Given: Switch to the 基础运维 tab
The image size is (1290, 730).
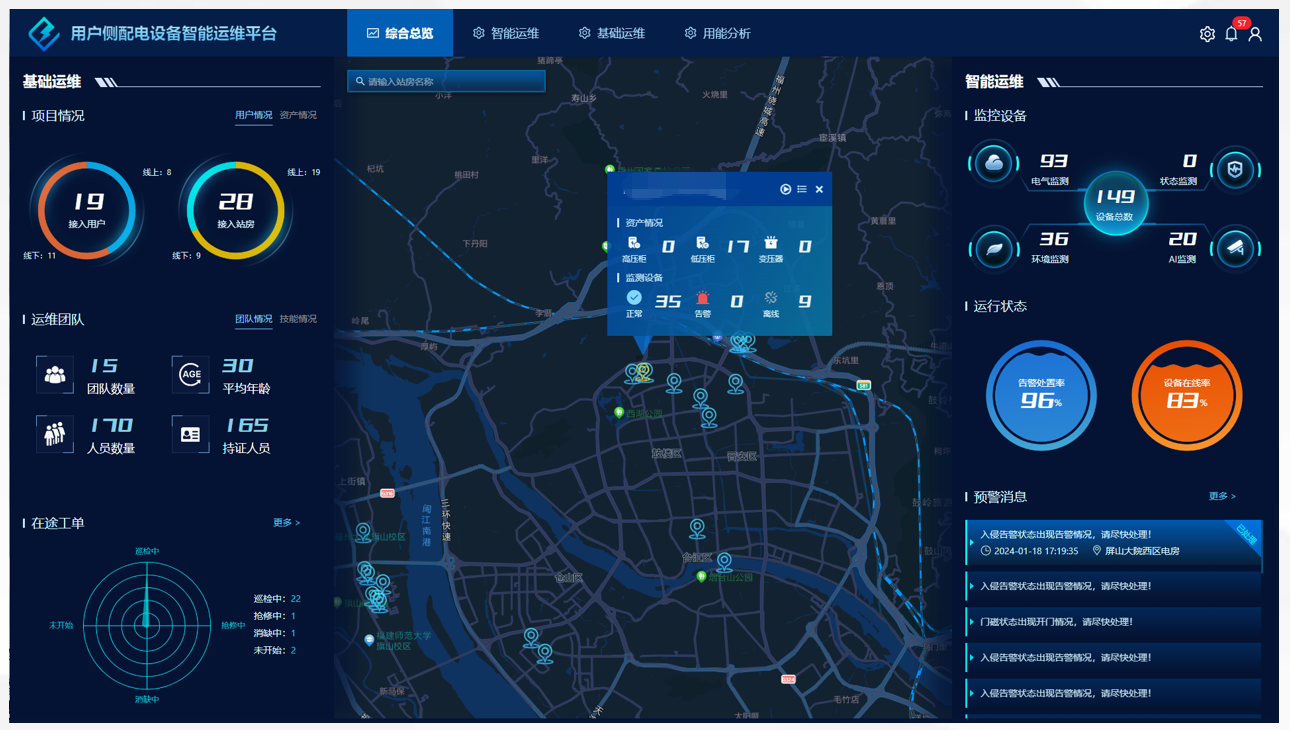Looking at the screenshot, I should pos(612,33).
